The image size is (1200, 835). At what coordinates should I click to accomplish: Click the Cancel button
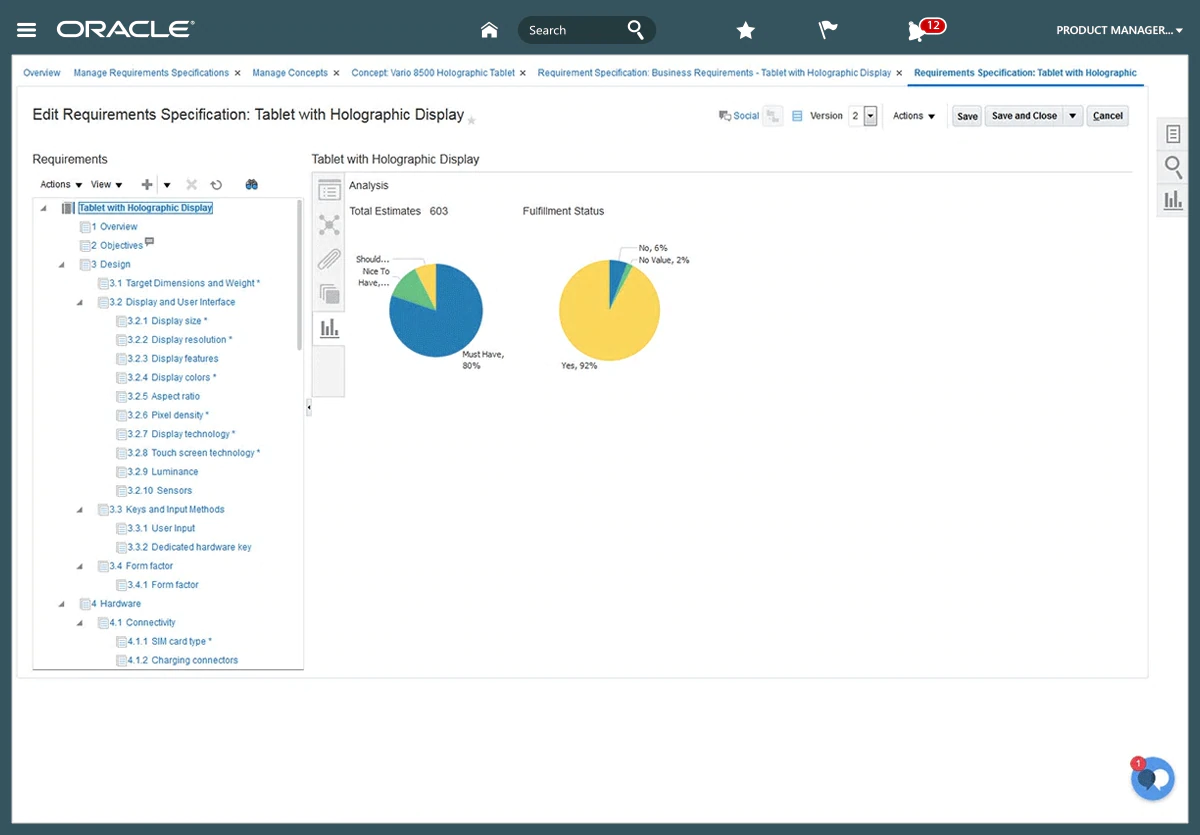pyautogui.click(x=1107, y=116)
